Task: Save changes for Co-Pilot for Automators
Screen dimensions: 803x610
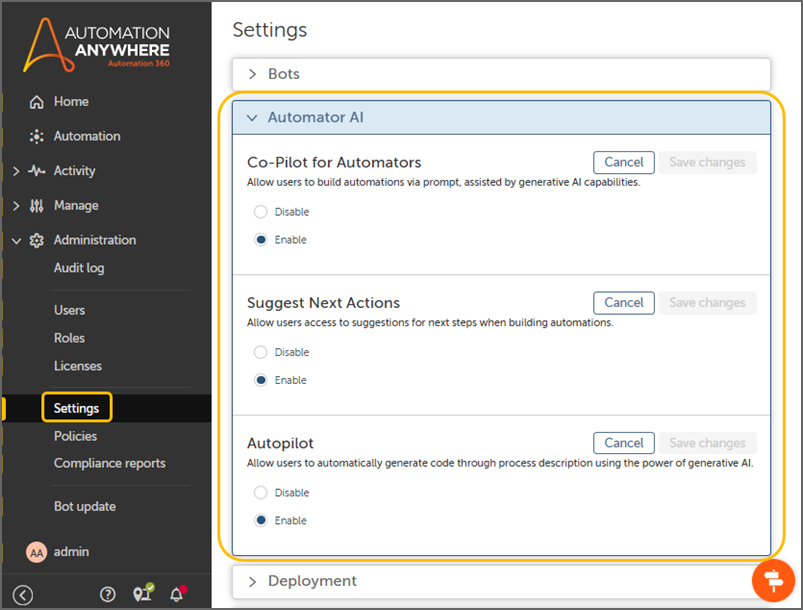Action: [x=707, y=162]
